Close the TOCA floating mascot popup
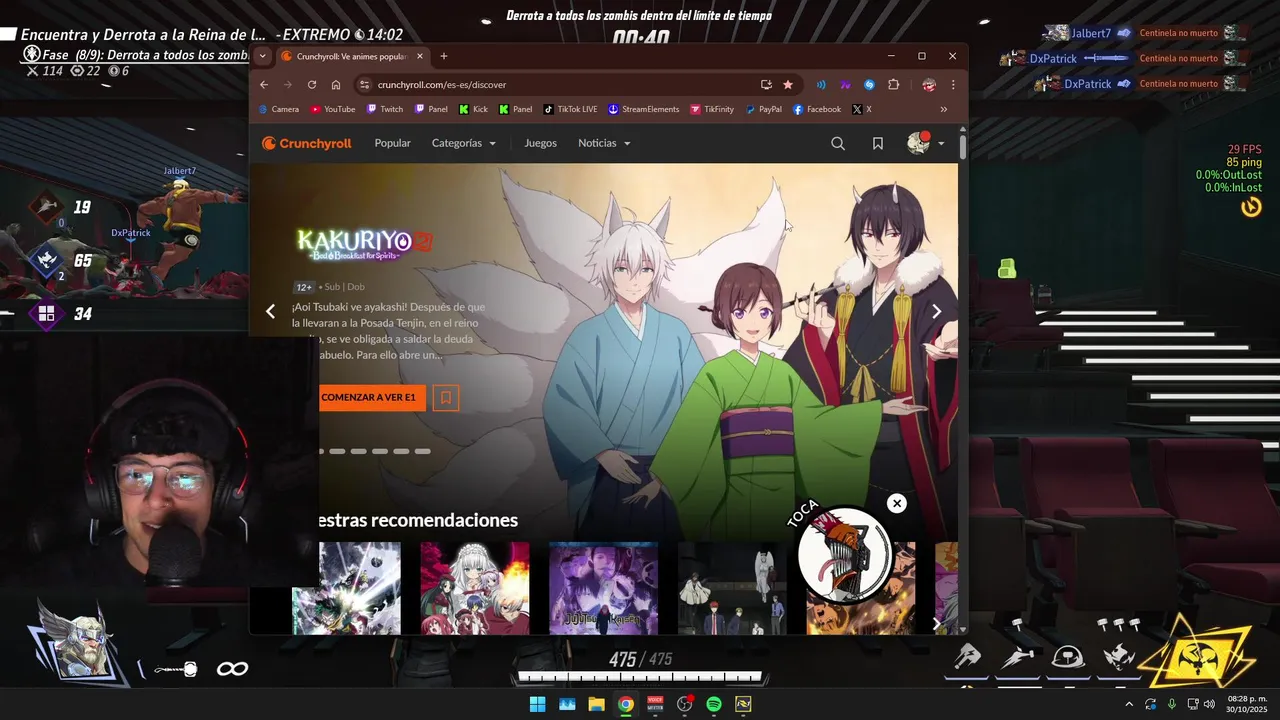The width and height of the screenshot is (1280, 720). pyautogui.click(x=897, y=503)
